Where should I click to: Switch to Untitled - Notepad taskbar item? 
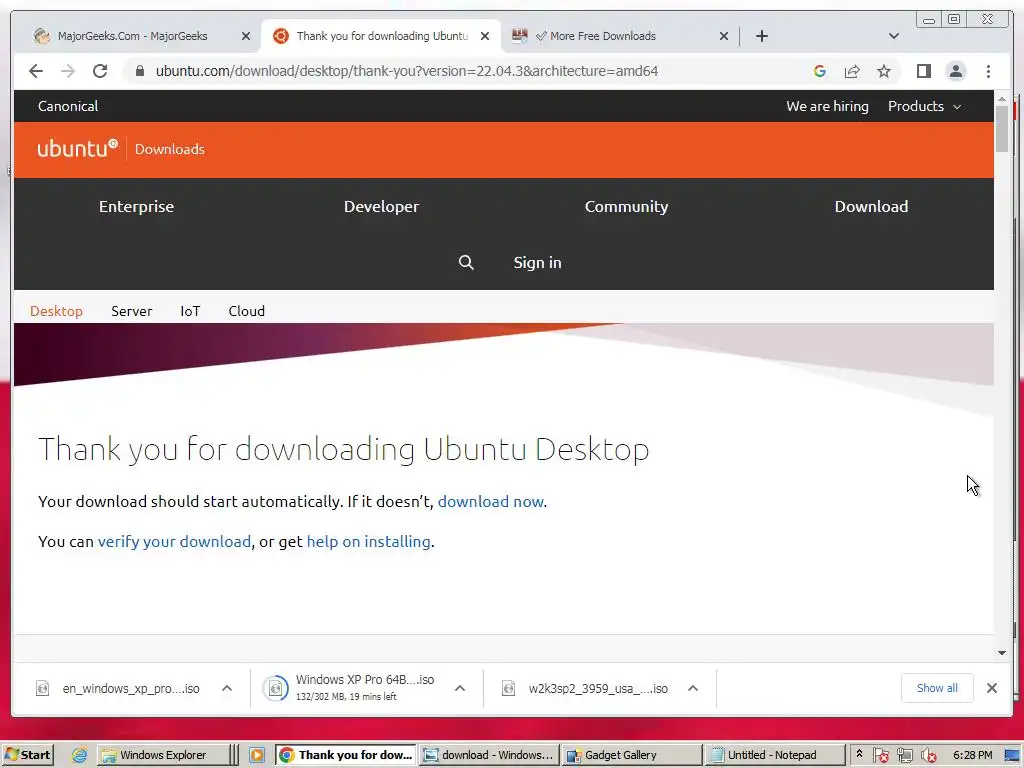774,755
